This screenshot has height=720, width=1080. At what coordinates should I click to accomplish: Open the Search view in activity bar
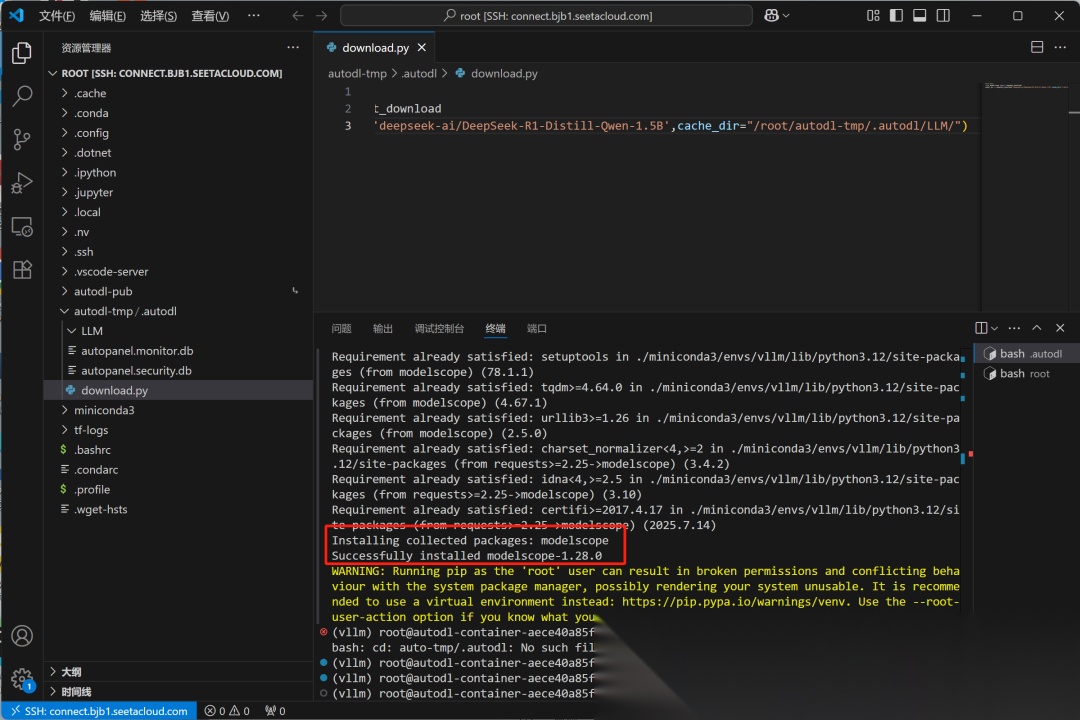point(22,96)
